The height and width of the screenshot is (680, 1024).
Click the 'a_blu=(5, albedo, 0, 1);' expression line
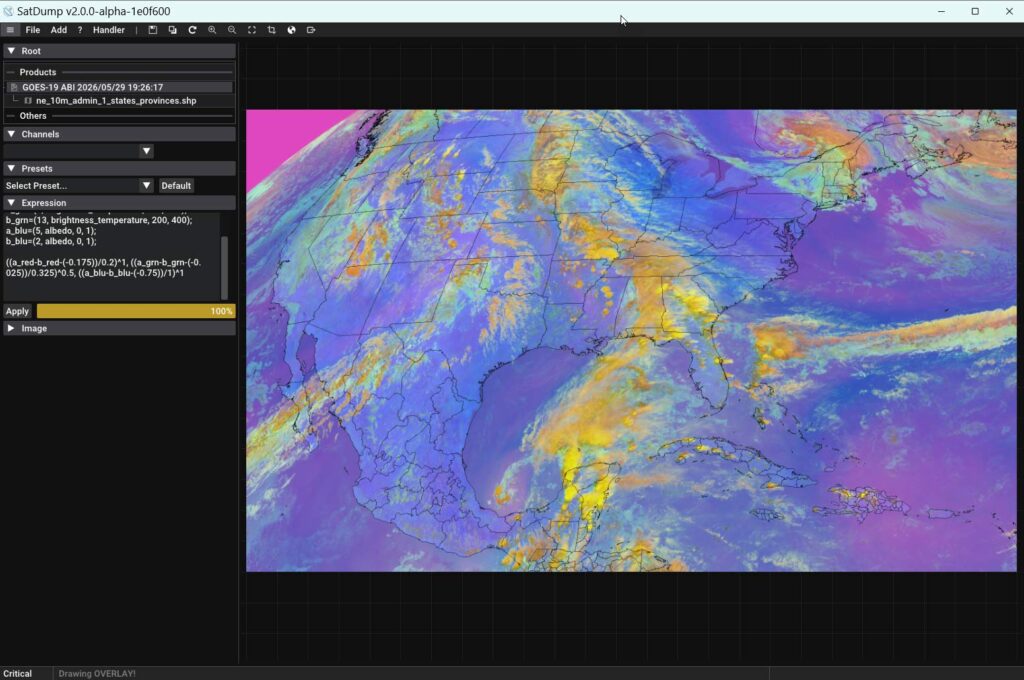pos(51,231)
